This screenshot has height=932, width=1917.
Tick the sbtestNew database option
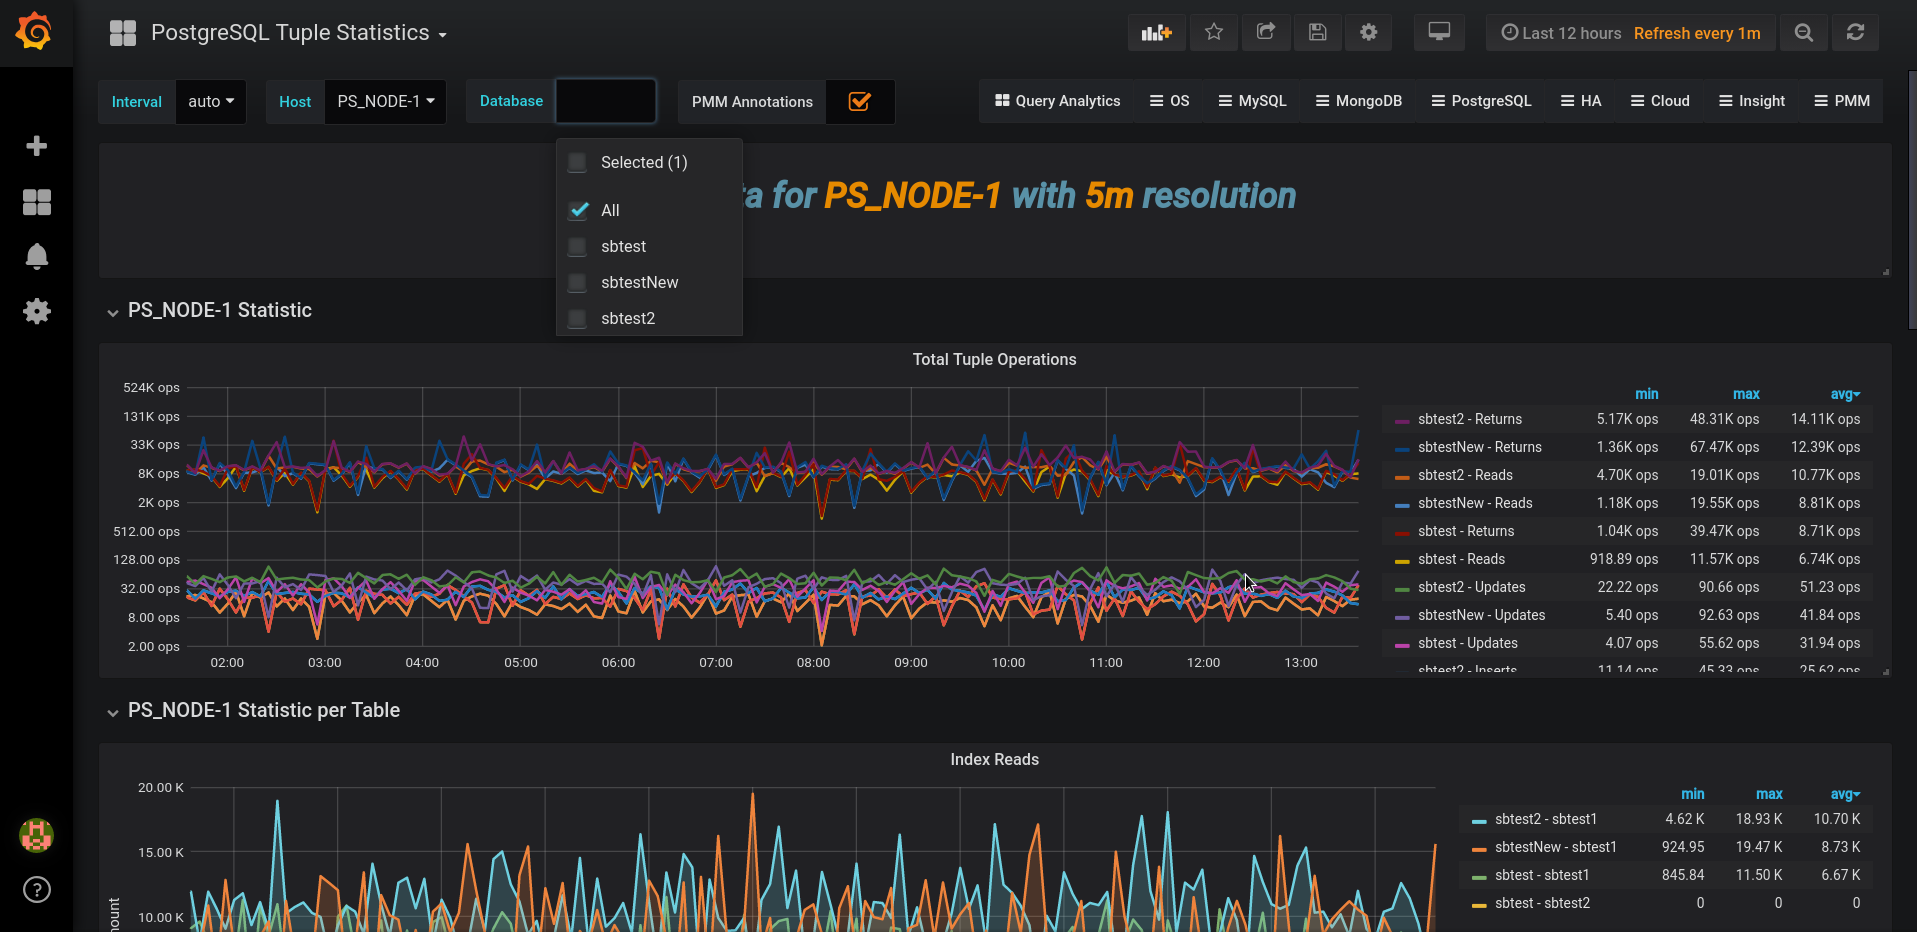point(578,283)
